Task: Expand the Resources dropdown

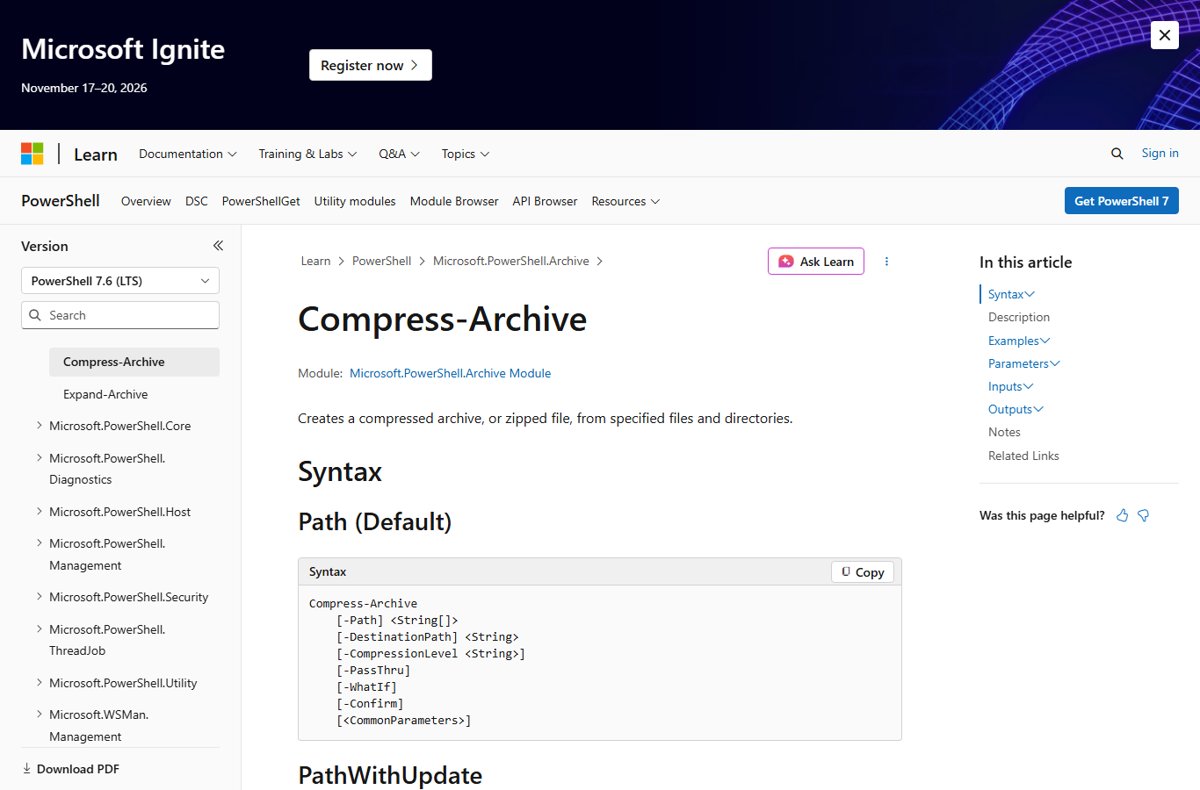Action: pos(626,201)
